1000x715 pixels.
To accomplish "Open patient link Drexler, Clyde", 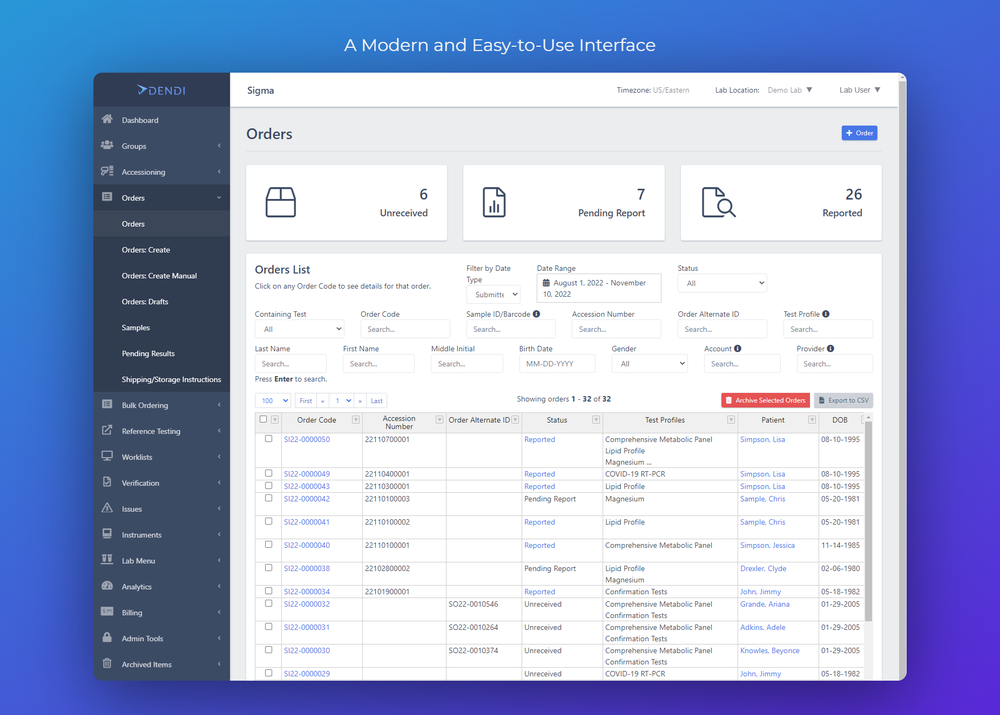I will click(x=763, y=568).
